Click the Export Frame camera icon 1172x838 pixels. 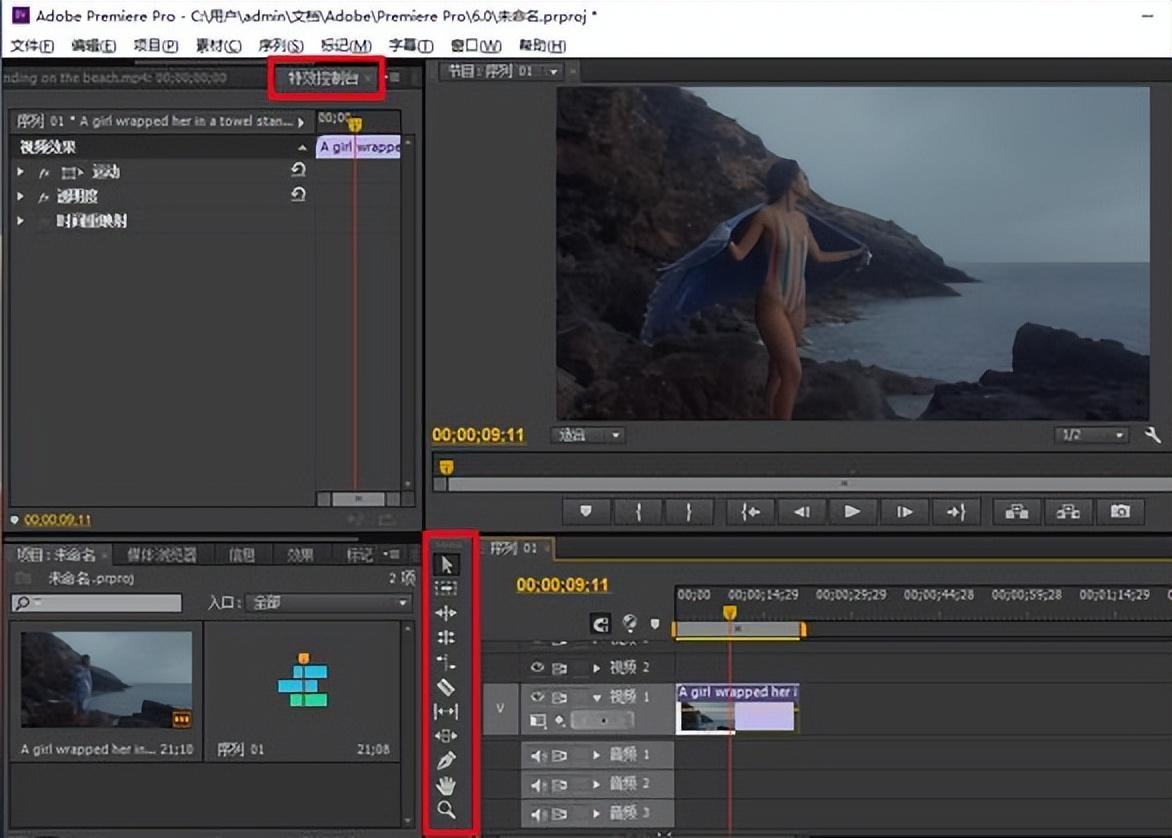[1120, 511]
